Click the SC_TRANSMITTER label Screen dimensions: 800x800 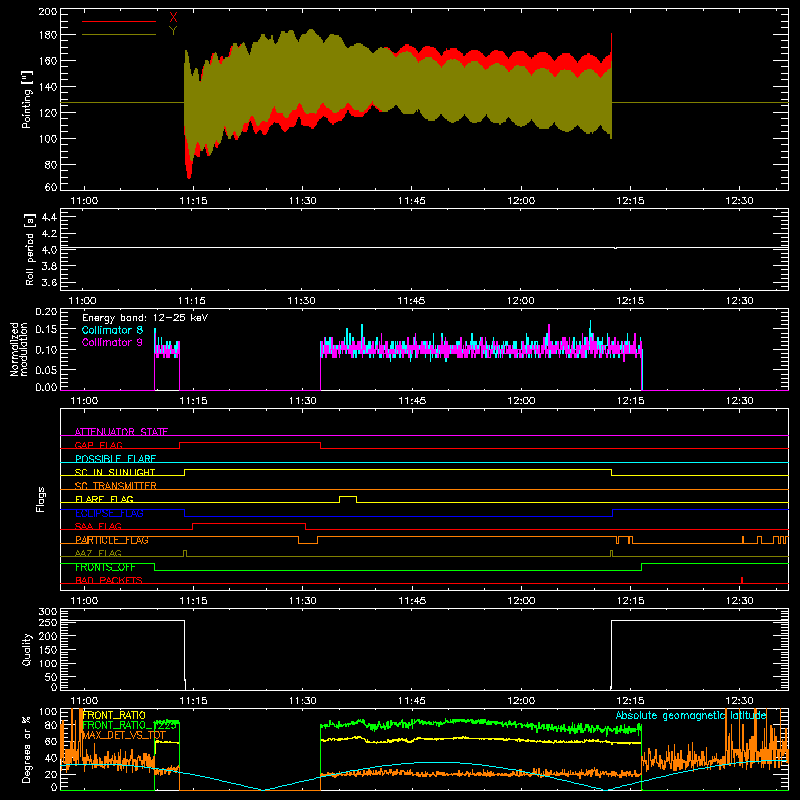[x=116, y=485]
